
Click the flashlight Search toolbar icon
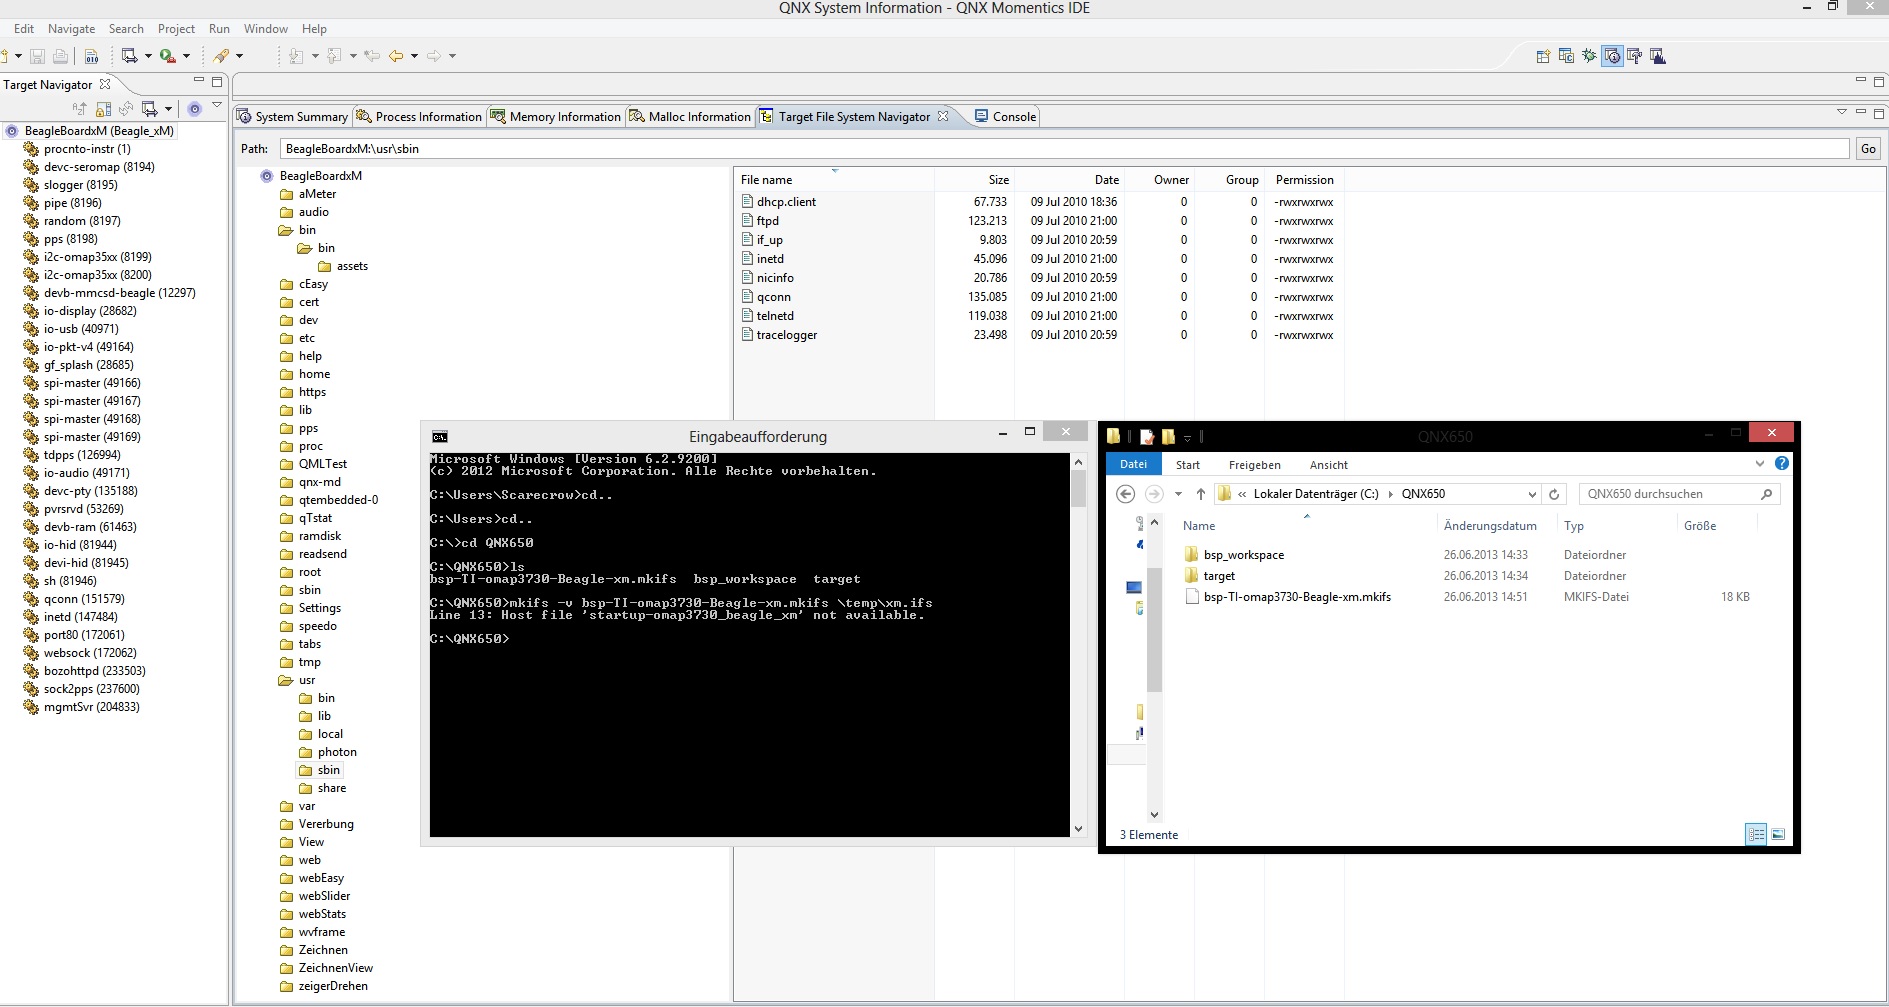pos(222,56)
